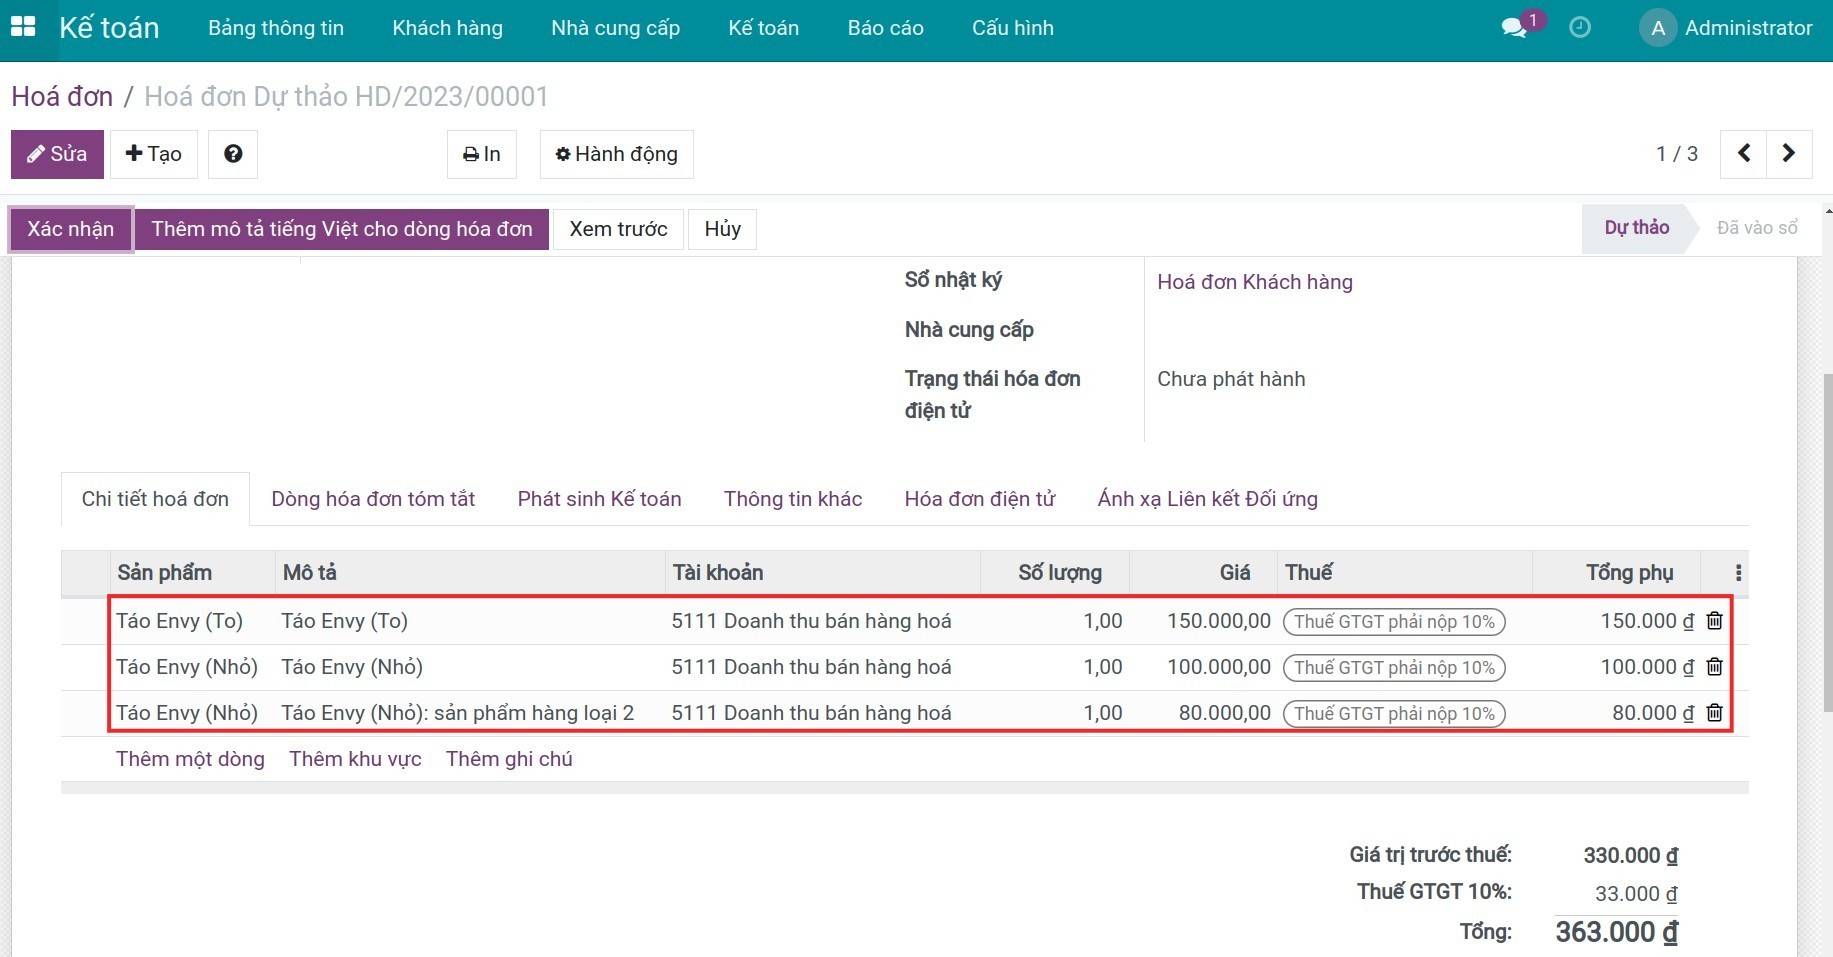
Task: Delete the Táo Envy (To) line
Action: pos(1714,621)
